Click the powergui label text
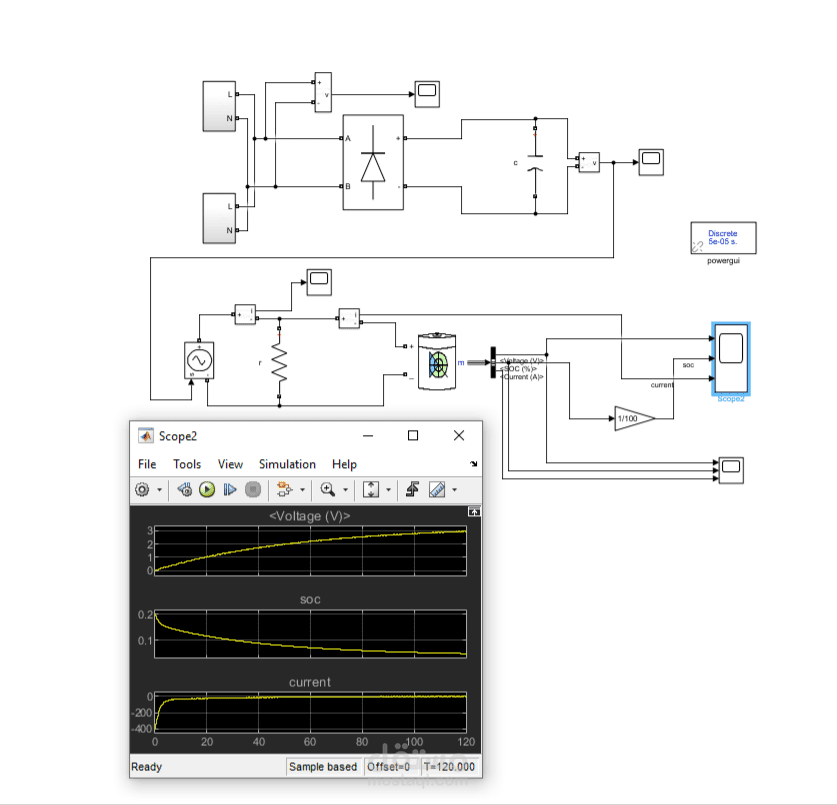Viewport: 837px width, 805px height. pos(723,261)
